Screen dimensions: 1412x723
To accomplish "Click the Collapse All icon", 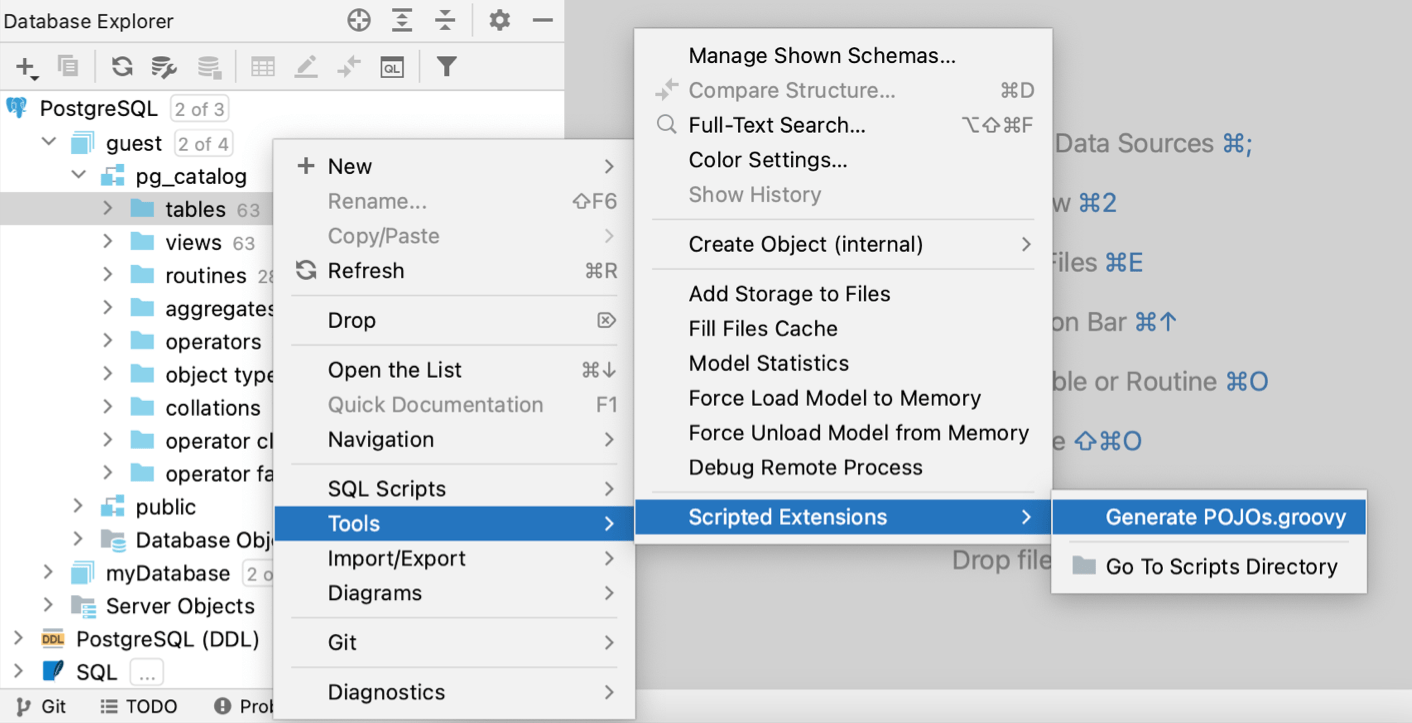I will [x=444, y=20].
